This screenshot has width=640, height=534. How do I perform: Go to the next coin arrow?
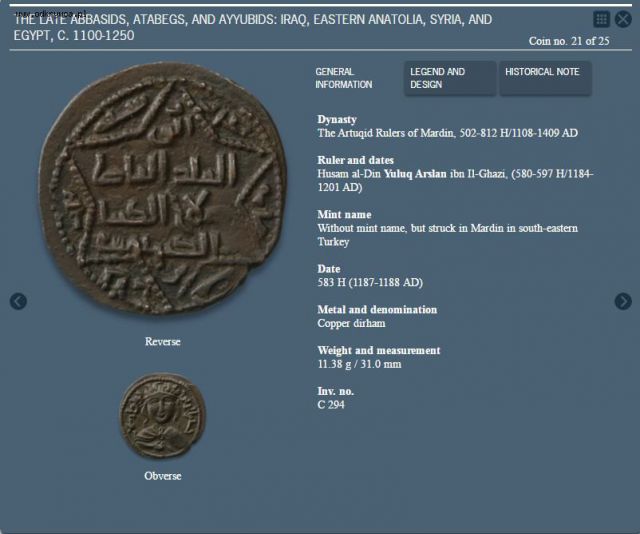(x=623, y=301)
